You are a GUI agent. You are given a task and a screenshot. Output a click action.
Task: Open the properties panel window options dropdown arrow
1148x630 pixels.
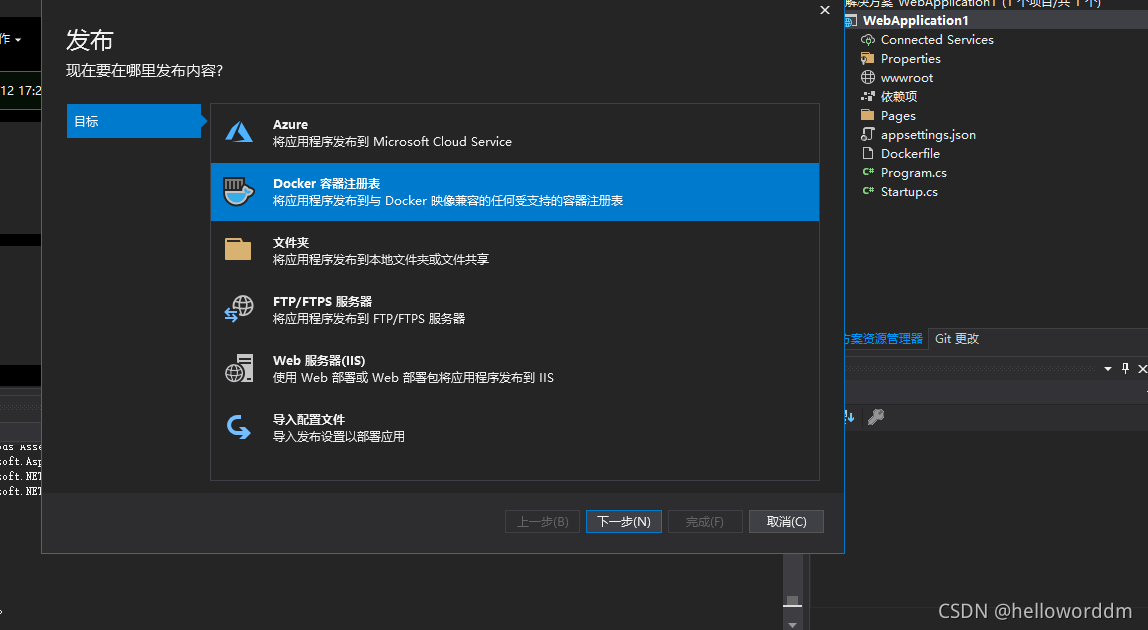tap(1108, 368)
